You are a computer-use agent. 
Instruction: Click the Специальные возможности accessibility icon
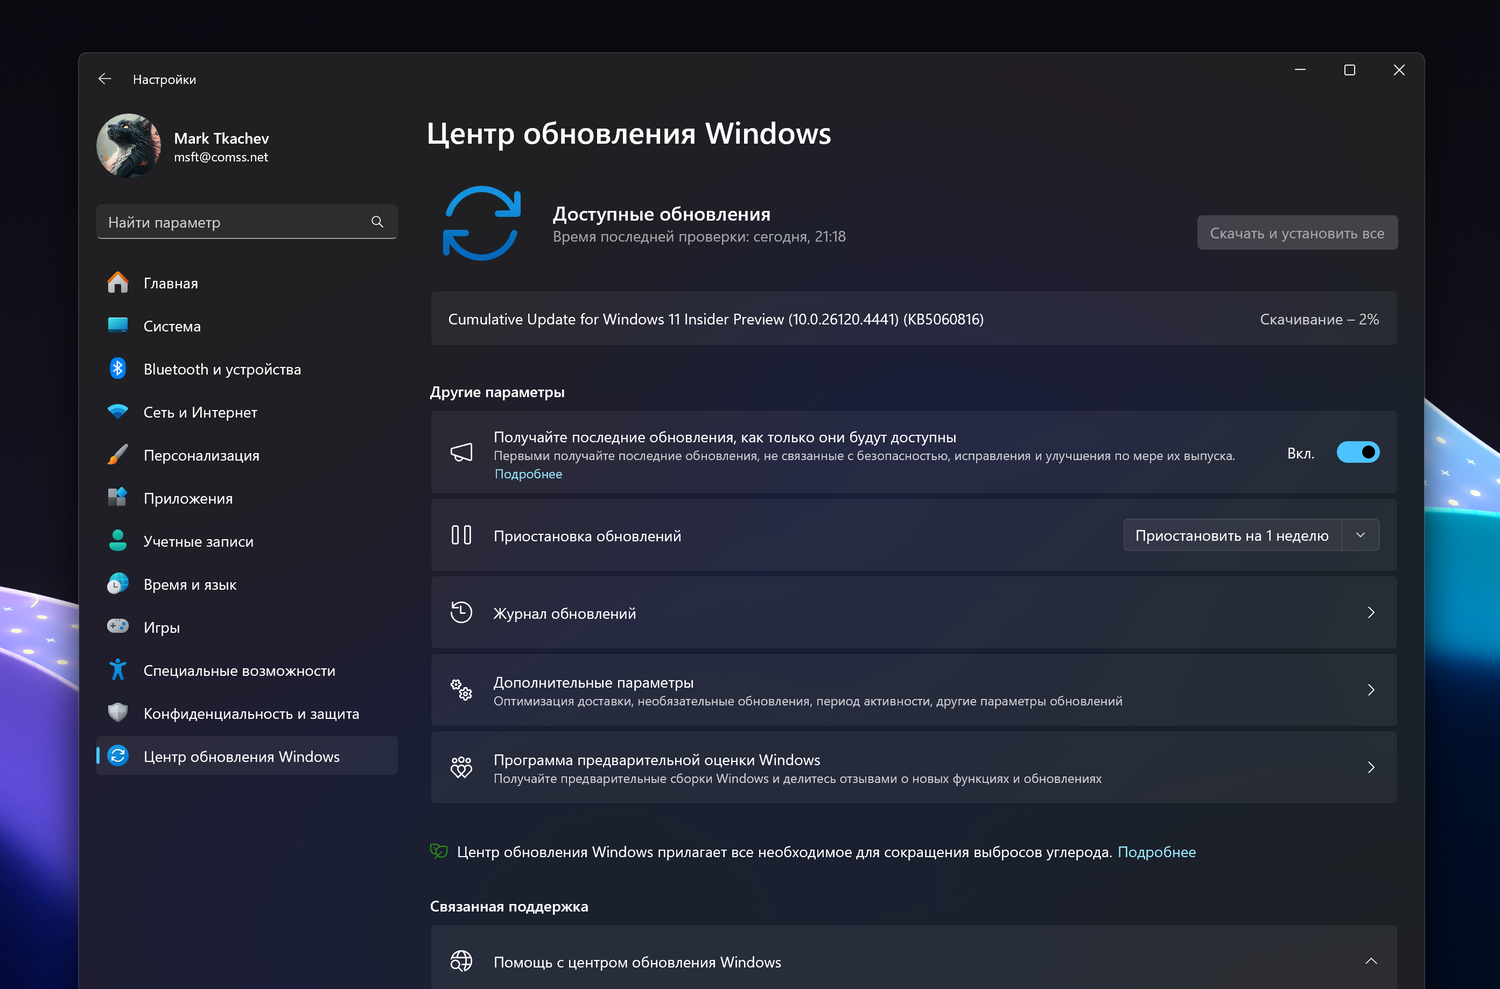(x=118, y=670)
